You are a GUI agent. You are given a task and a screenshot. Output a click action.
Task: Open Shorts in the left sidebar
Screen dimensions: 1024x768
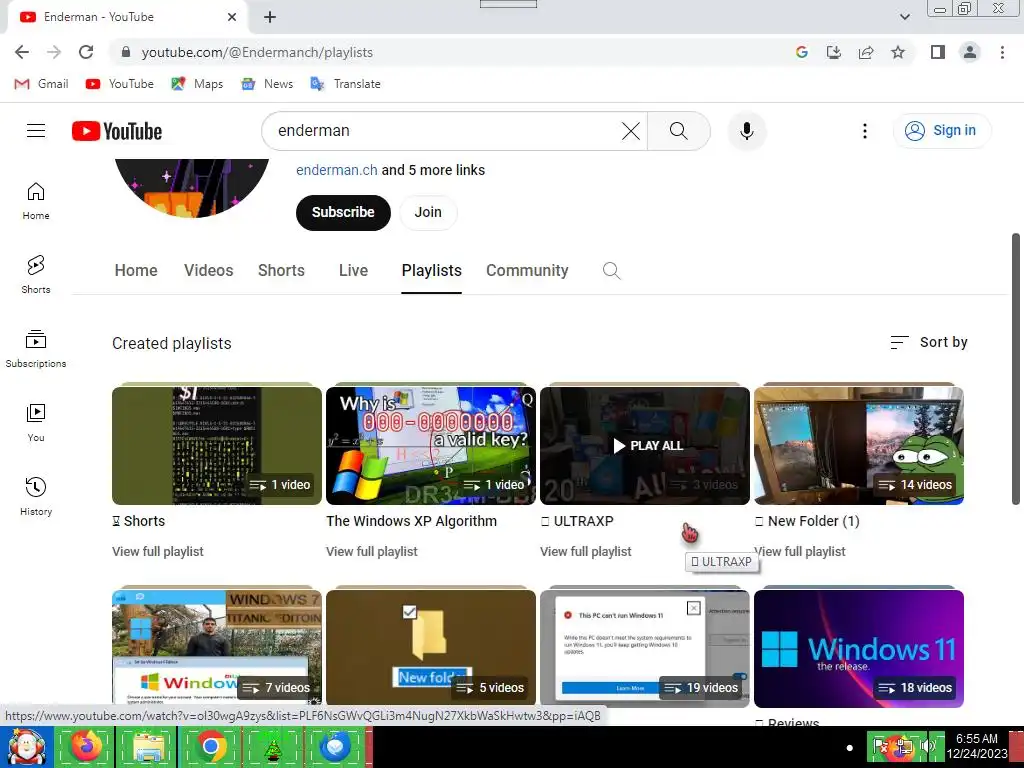point(36,275)
